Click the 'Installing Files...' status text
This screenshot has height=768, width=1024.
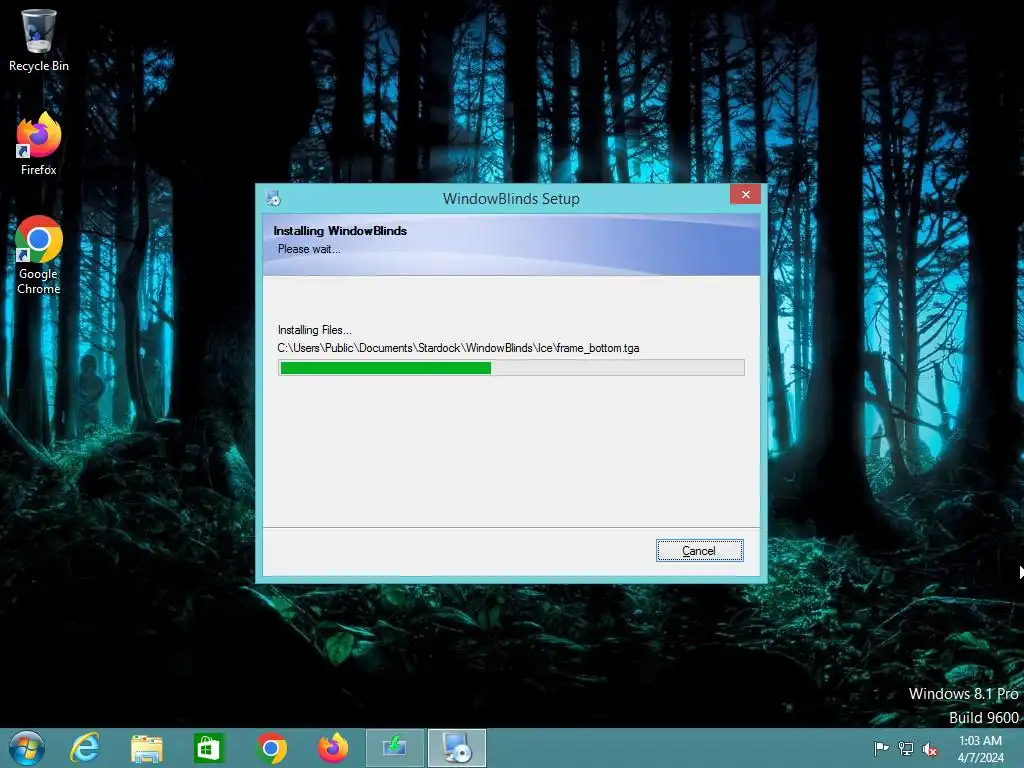point(315,330)
